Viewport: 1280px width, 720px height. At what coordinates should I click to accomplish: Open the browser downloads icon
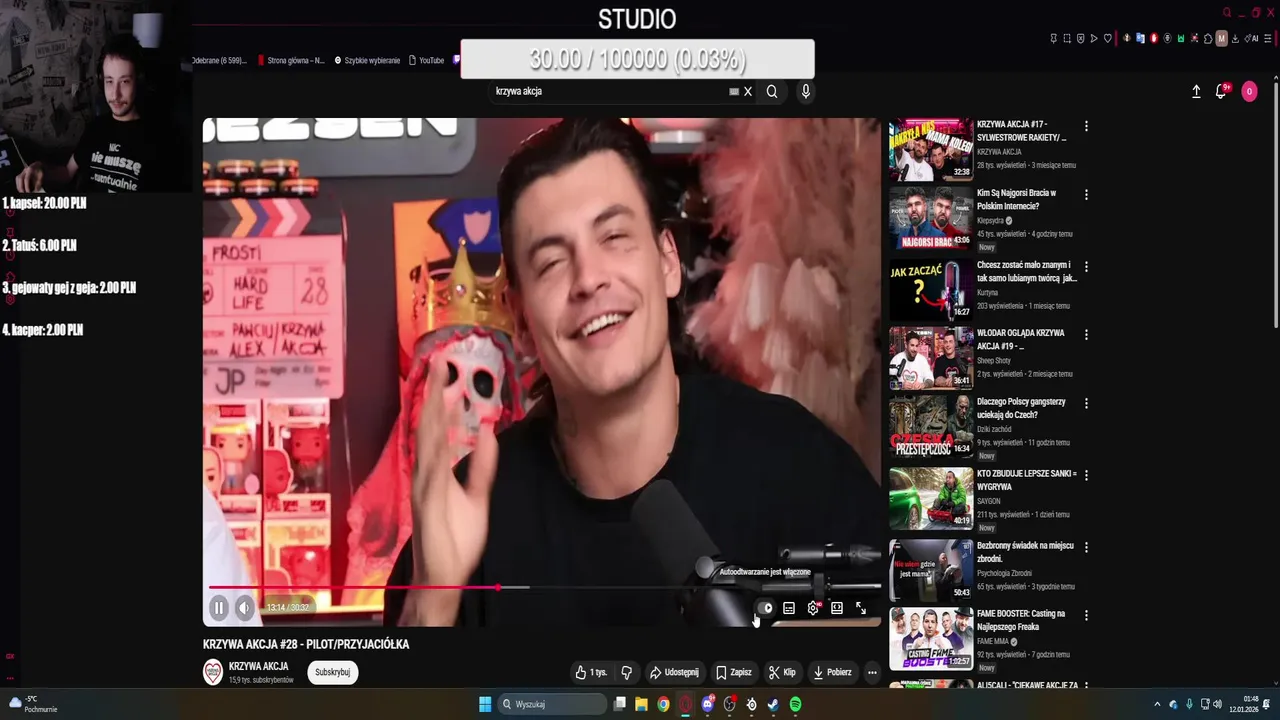[1235, 39]
